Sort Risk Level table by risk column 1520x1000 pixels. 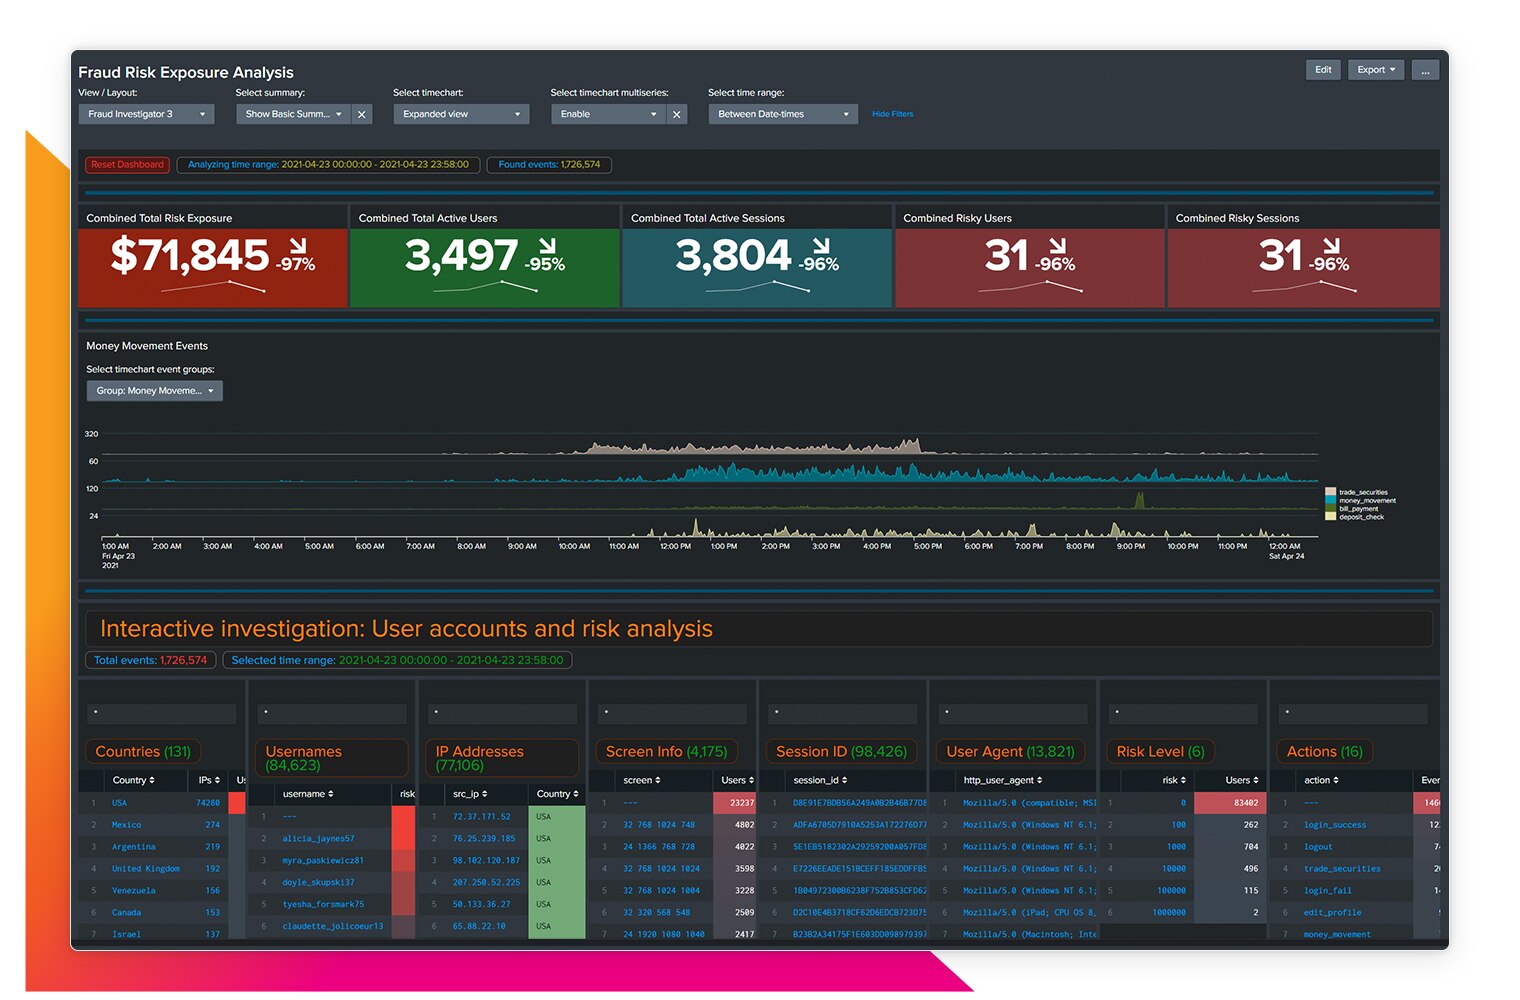tap(1174, 780)
